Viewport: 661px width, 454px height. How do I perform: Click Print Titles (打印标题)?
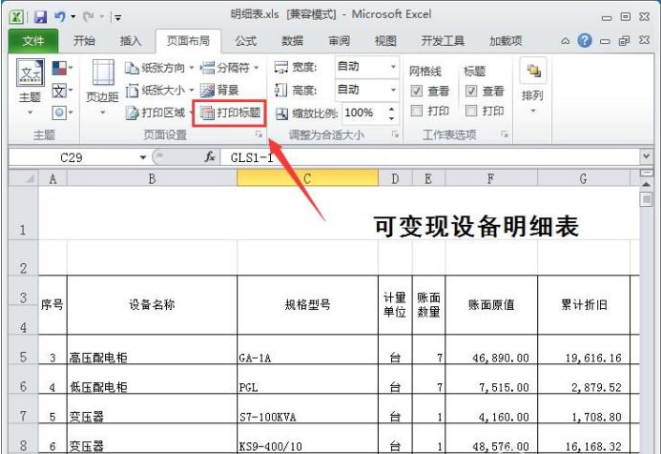230,113
